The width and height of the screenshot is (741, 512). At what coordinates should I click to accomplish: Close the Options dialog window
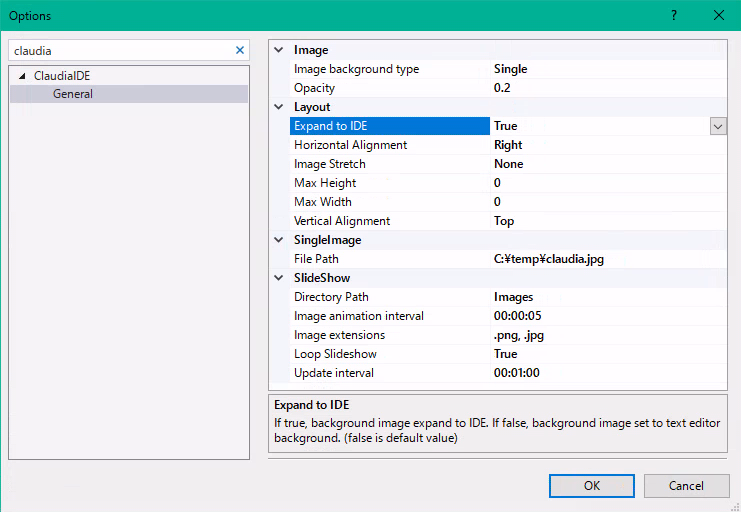click(719, 15)
